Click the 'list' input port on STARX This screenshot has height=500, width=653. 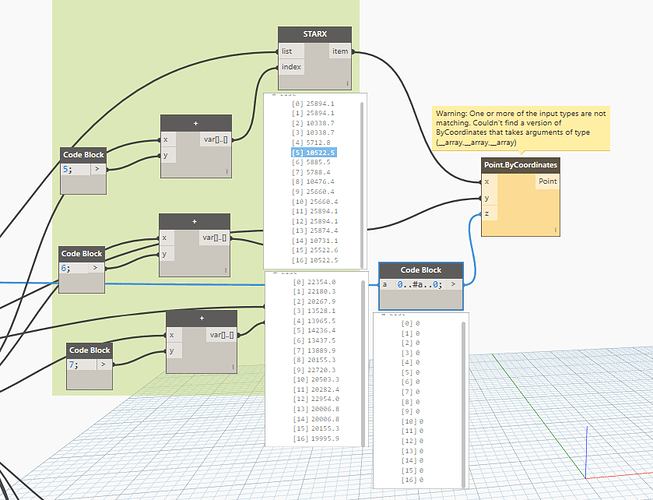click(288, 50)
